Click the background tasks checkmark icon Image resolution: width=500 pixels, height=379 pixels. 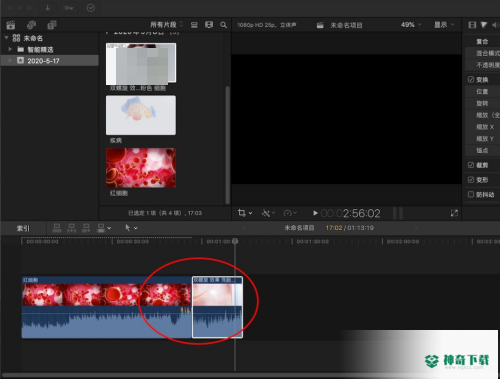coord(91,8)
